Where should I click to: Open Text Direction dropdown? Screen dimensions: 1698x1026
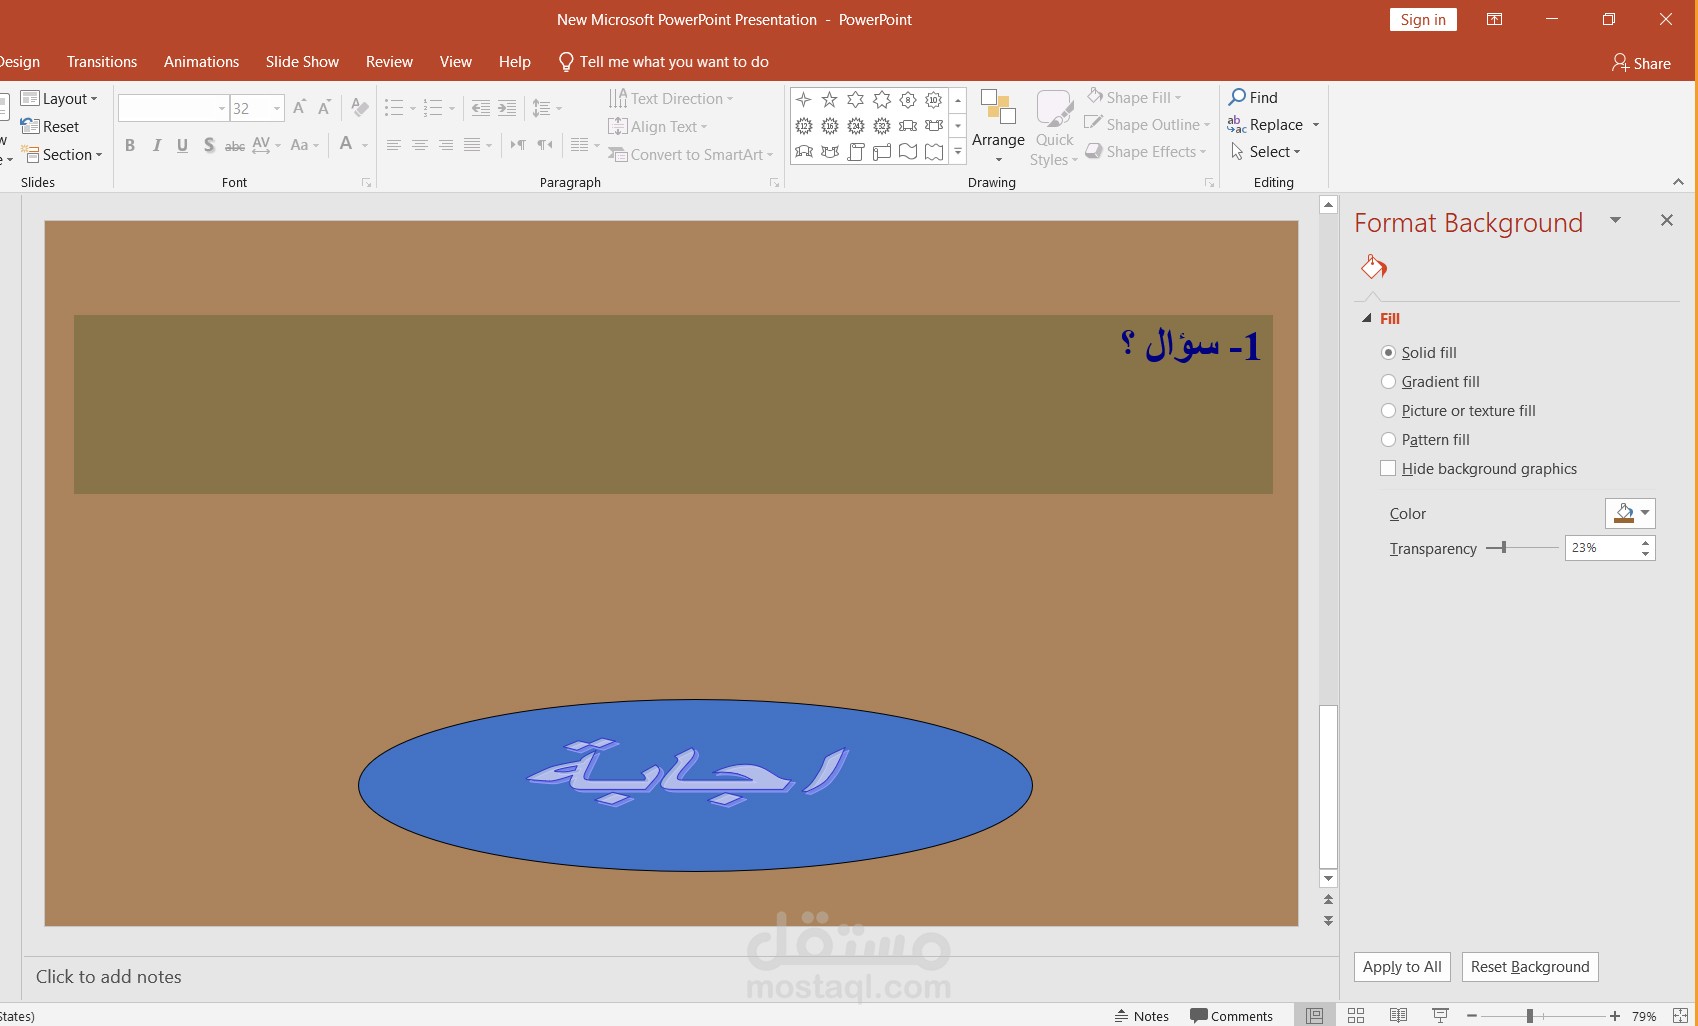pos(671,98)
